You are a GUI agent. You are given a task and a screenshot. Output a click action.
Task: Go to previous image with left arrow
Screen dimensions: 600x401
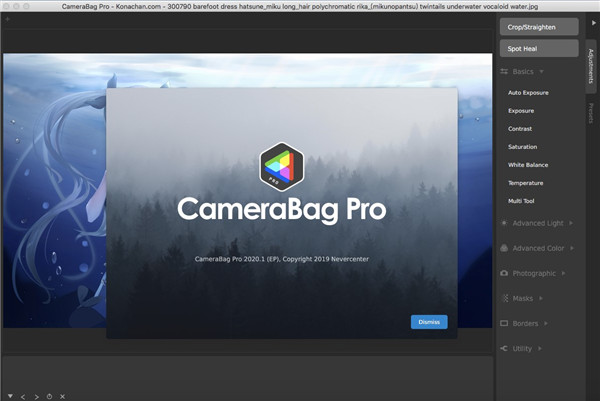(23, 396)
